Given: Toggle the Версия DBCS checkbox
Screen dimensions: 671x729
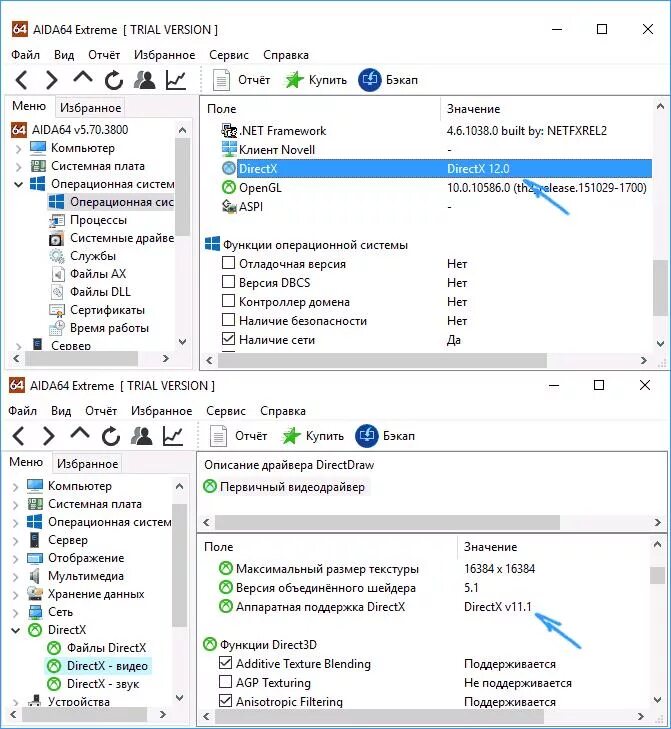Looking at the screenshot, I should (x=228, y=282).
